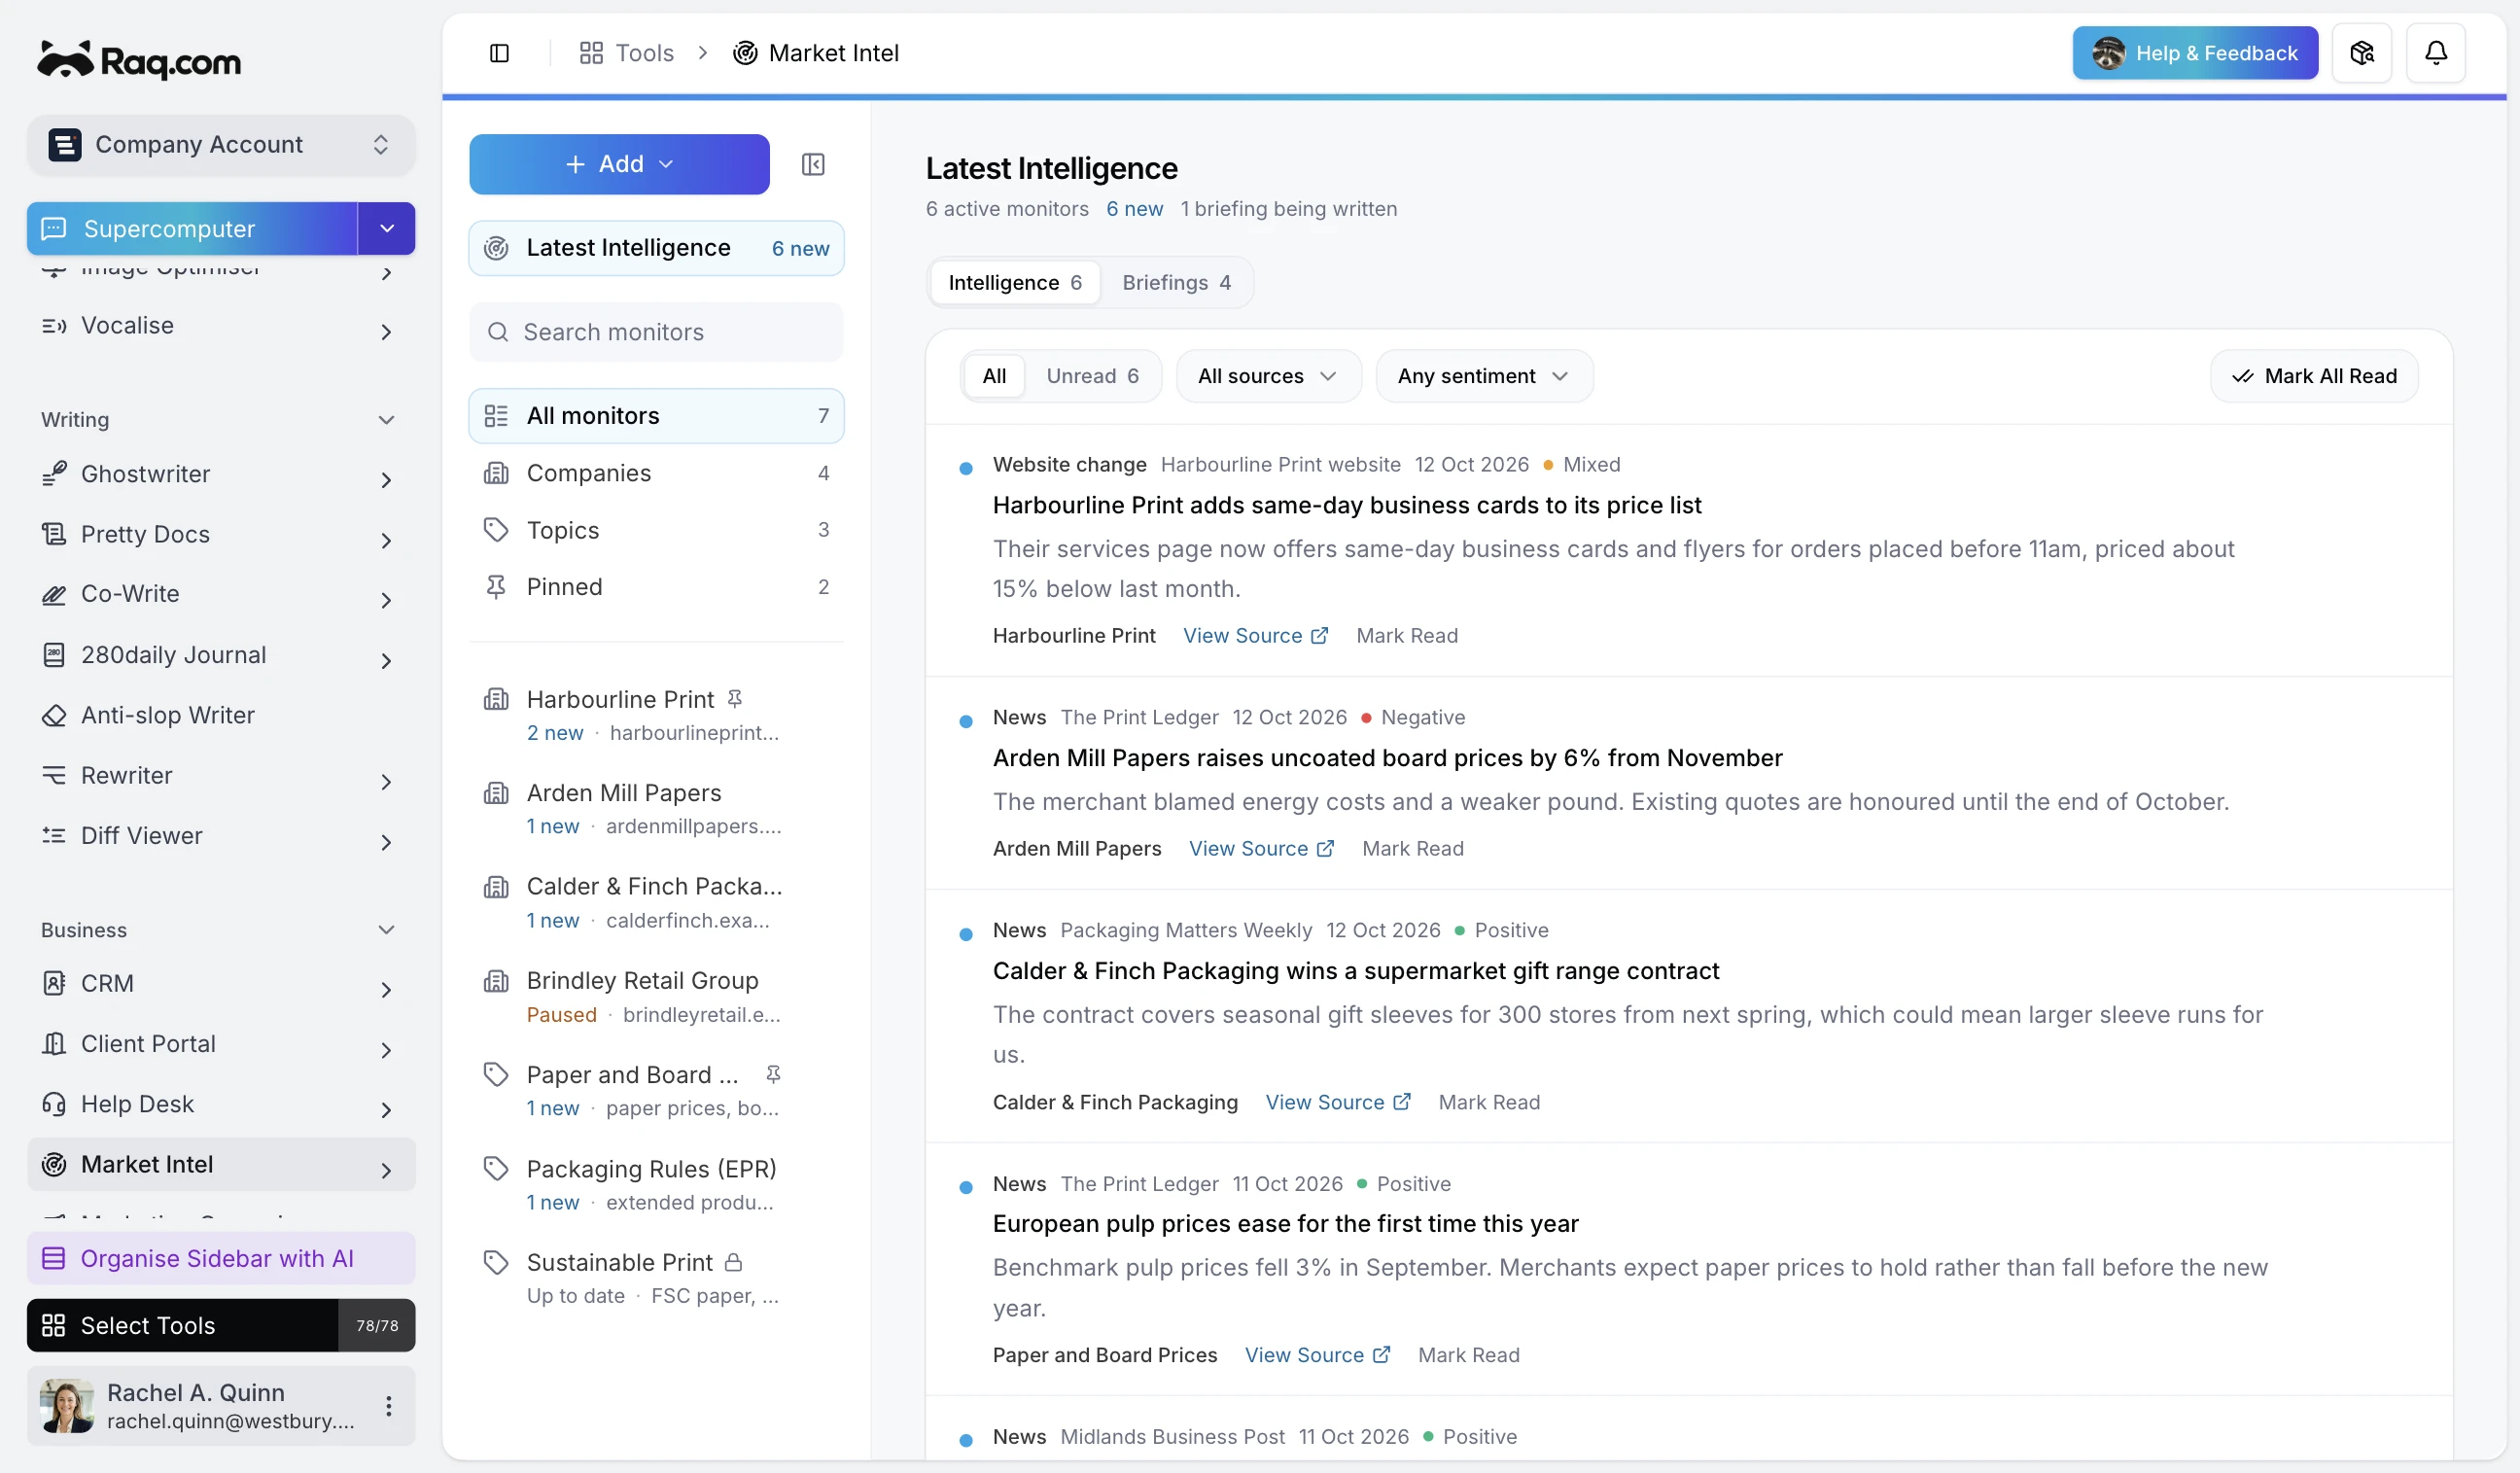Viewport: 2520px width, 1473px height.
Task: Expand CRM submenu chevron
Action: (386, 990)
